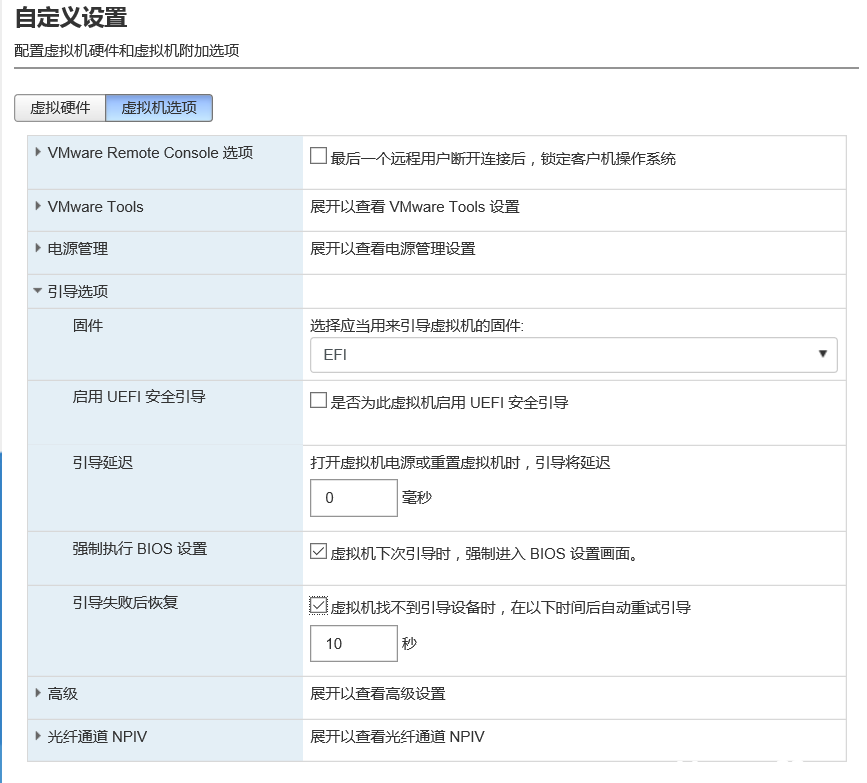Select the 虚拟机选项 tab

[x=158, y=108]
